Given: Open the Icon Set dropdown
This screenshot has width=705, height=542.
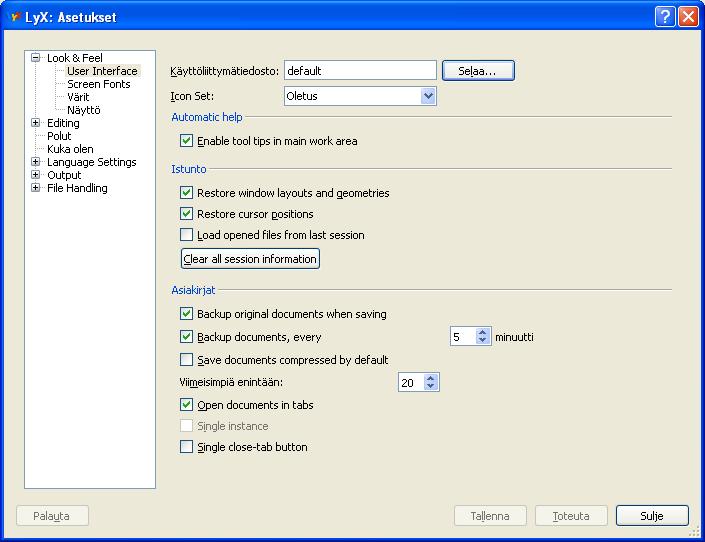Looking at the screenshot, I should [428, 96].
